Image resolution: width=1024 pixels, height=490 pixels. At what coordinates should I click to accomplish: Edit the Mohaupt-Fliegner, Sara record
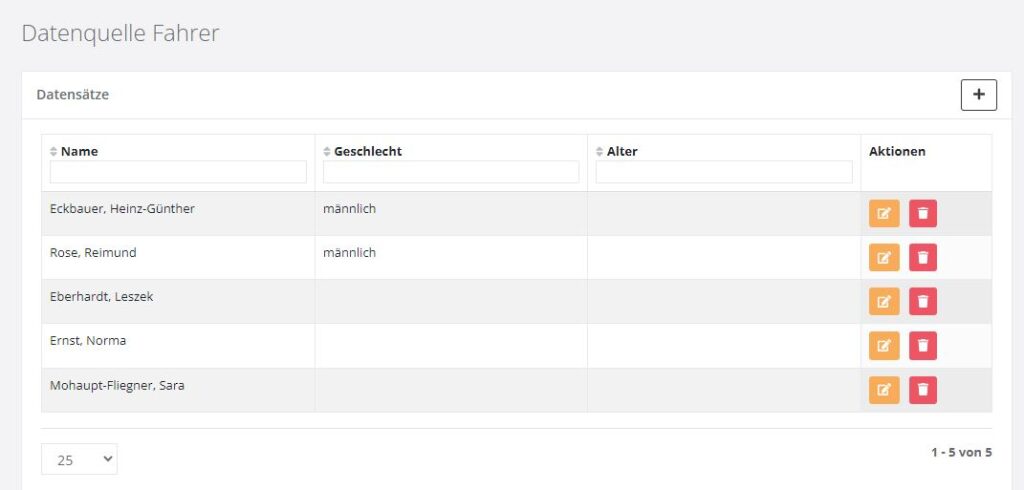pyautogui.click(x=884, y=390)
